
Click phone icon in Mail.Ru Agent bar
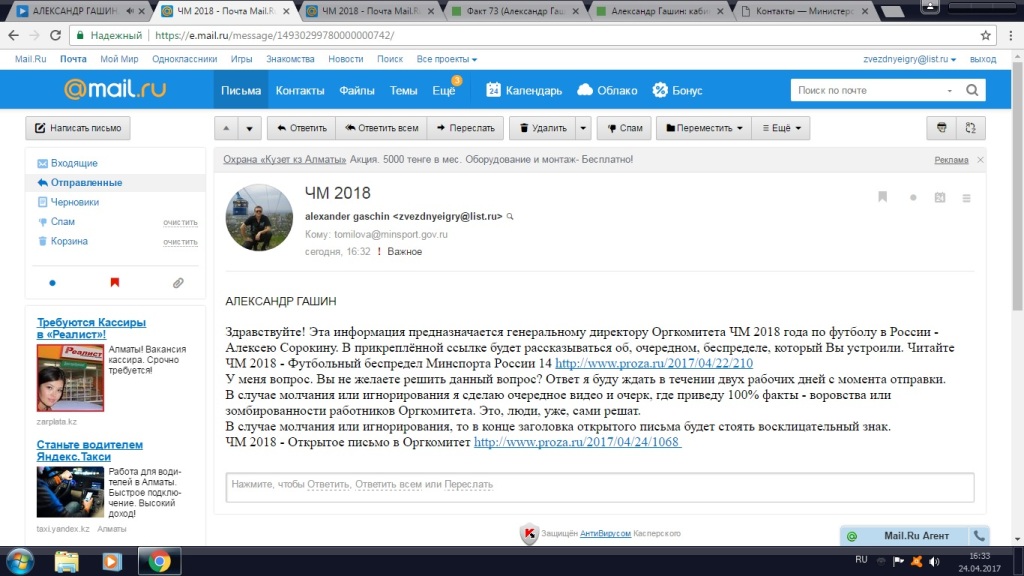[979, 536]
